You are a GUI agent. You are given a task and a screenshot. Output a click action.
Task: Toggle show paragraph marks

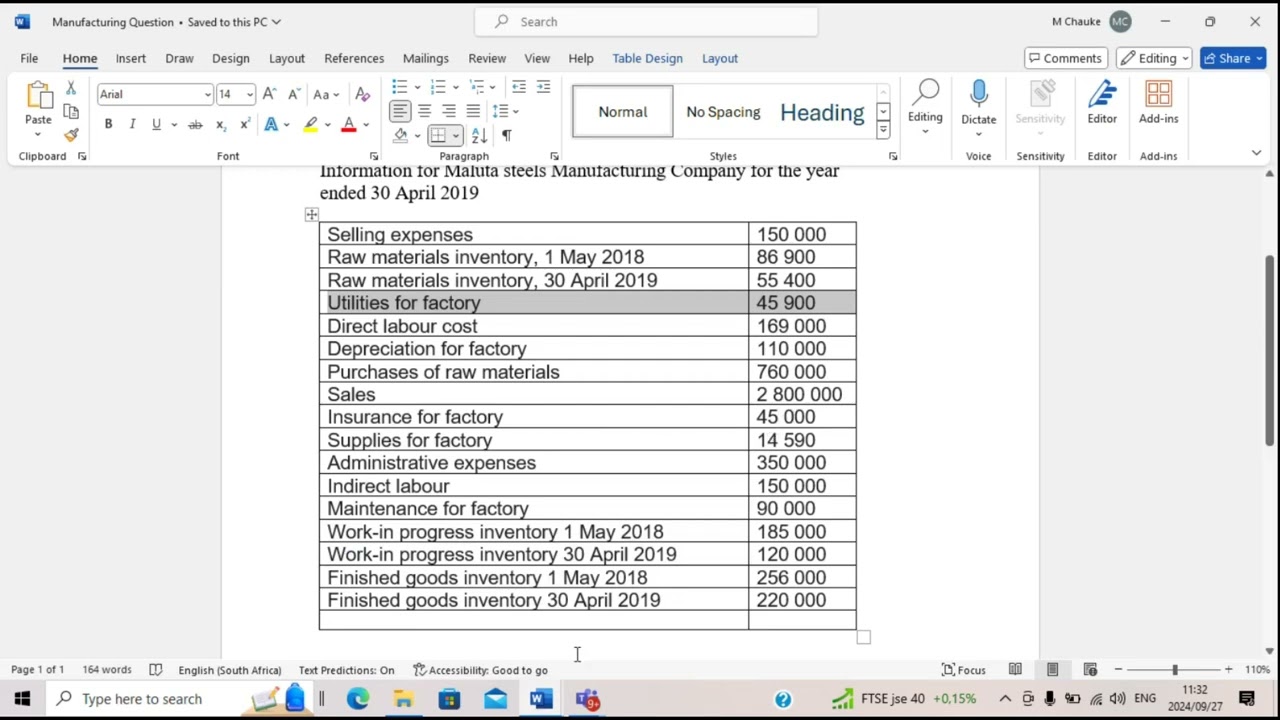(506, 135)
